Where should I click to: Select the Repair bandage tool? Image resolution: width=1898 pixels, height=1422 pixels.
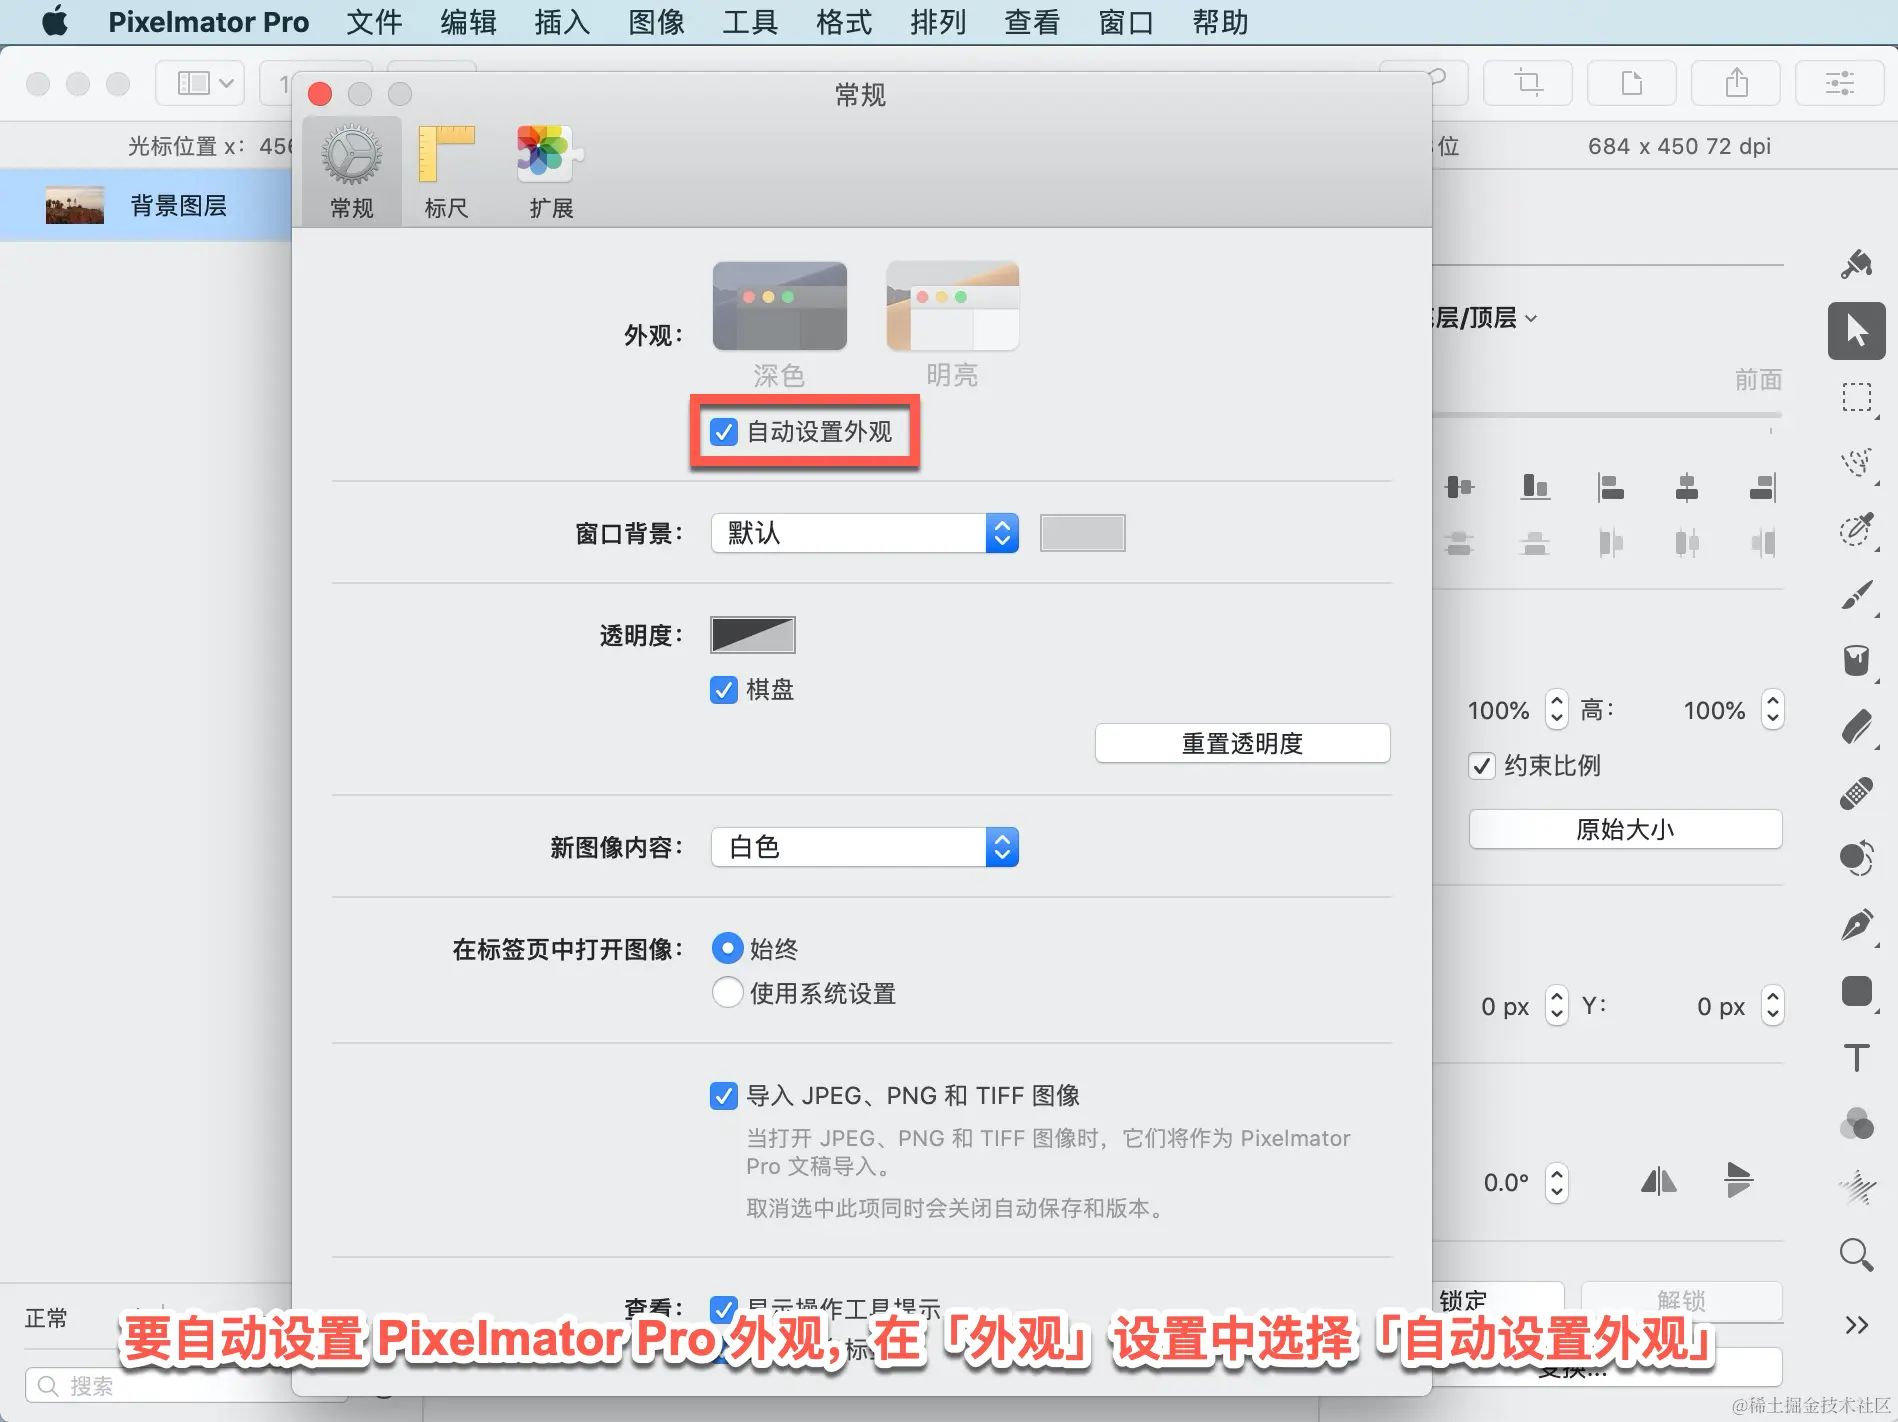(1856, 793)
